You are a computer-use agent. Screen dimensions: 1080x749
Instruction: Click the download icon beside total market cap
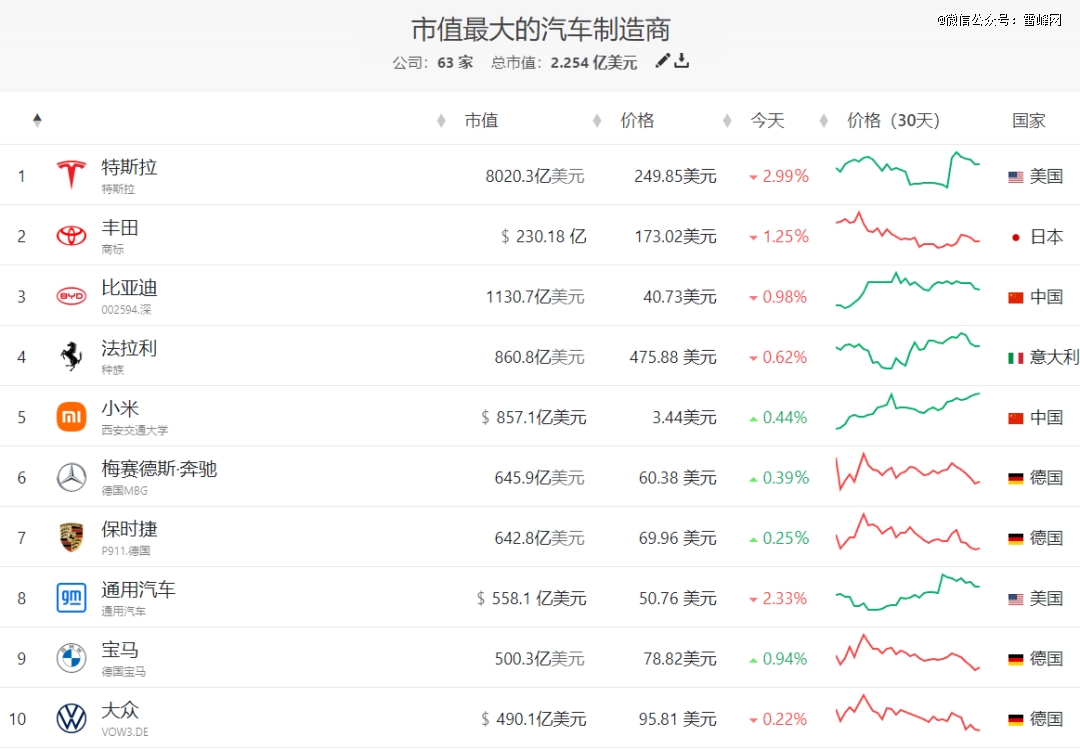(681, 61)
